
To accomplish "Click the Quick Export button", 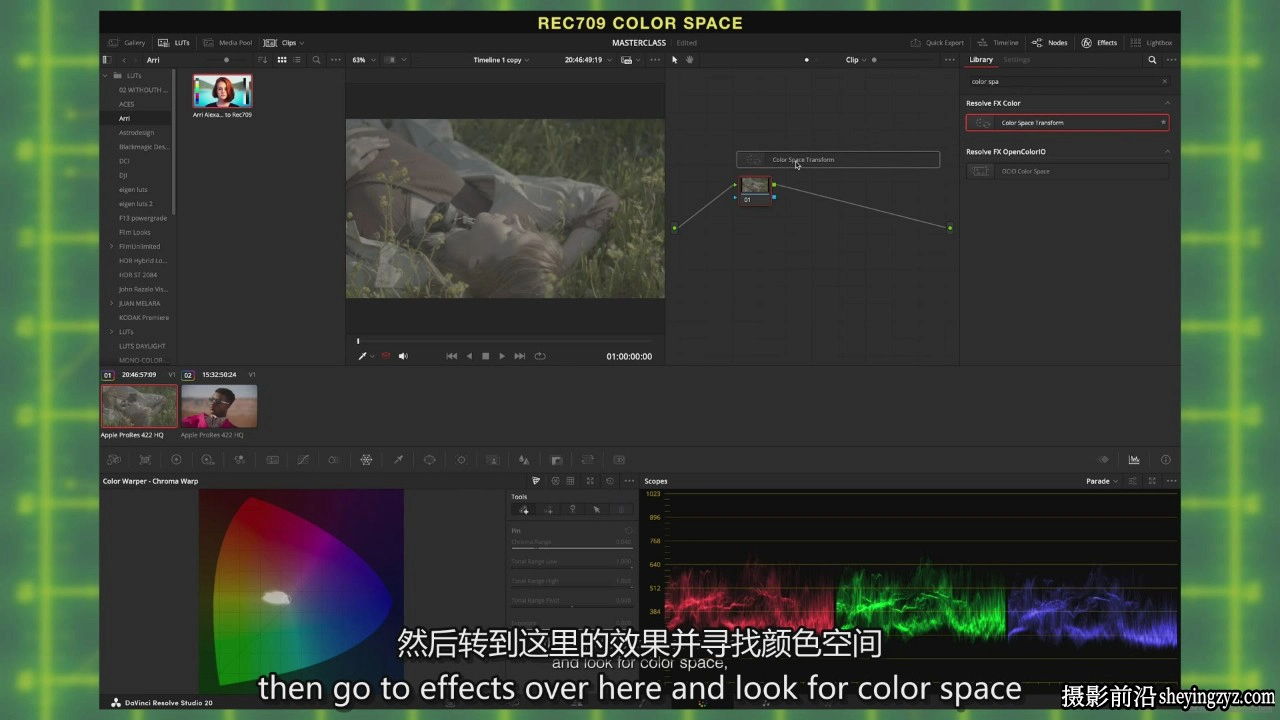I will tap(937, 43).
